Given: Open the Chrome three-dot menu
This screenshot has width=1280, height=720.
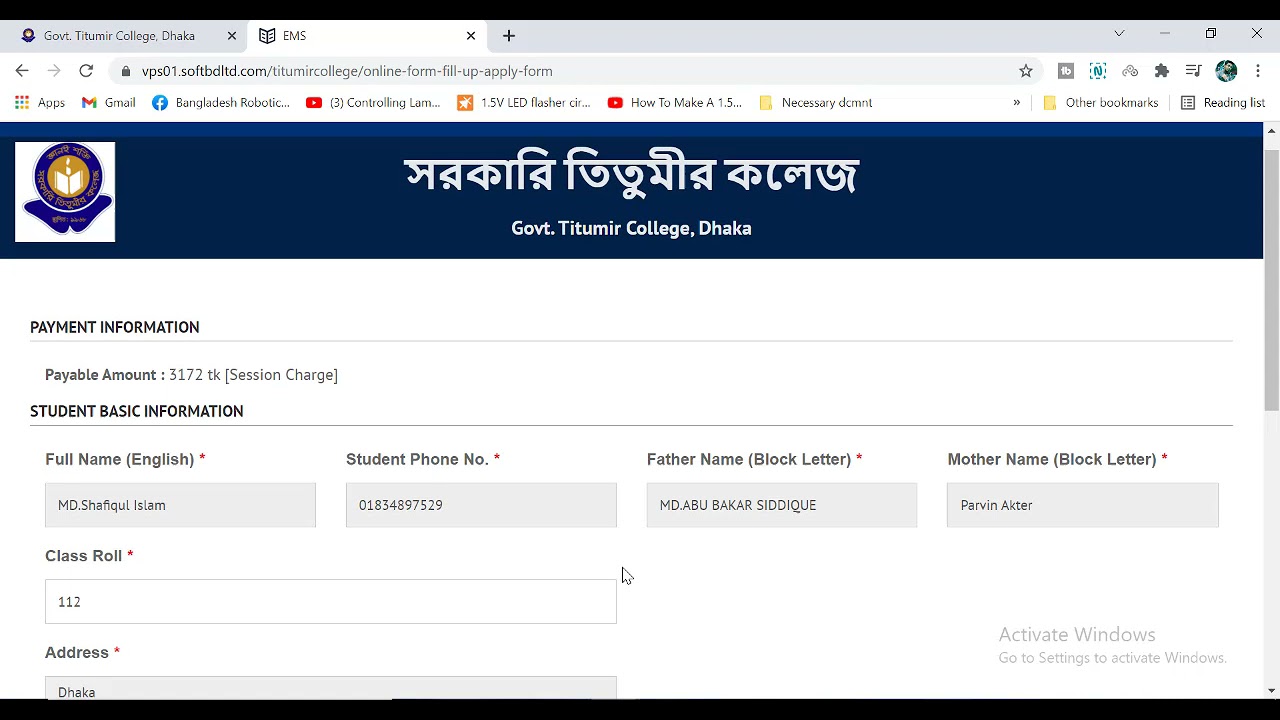Looking at the screenshot, I should click(1257, 71).
